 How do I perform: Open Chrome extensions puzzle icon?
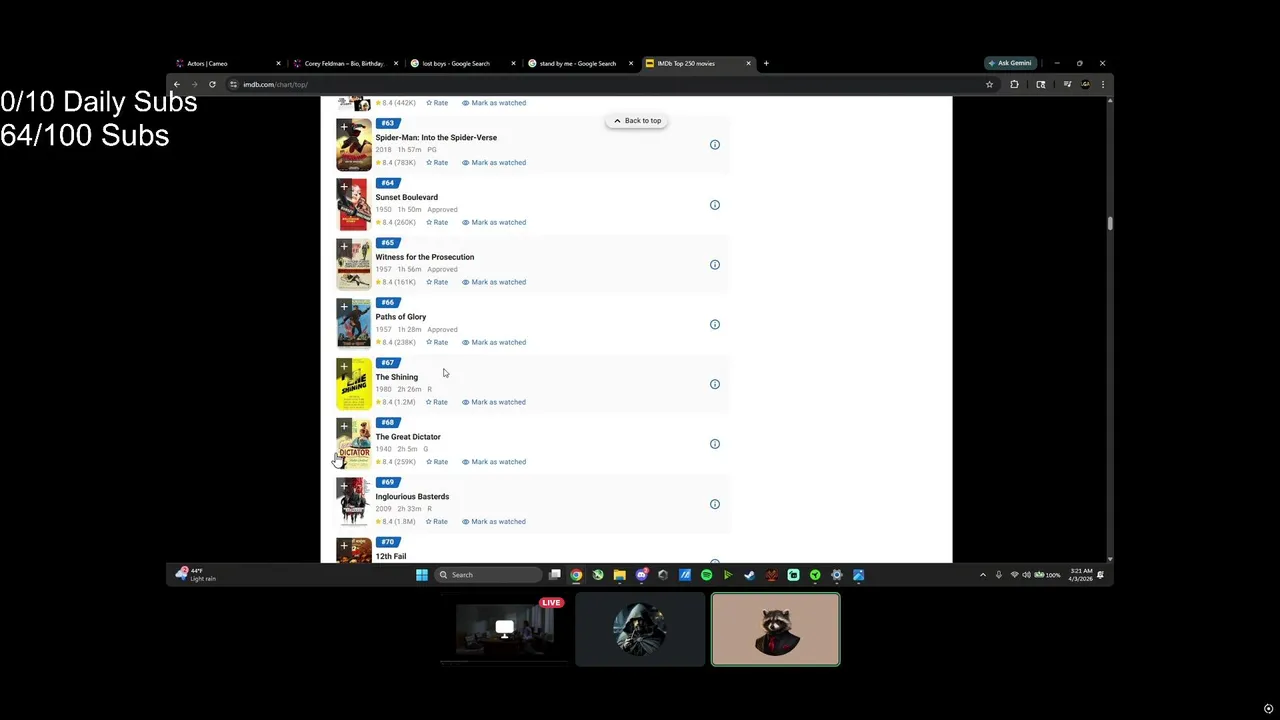(1014, 84)
